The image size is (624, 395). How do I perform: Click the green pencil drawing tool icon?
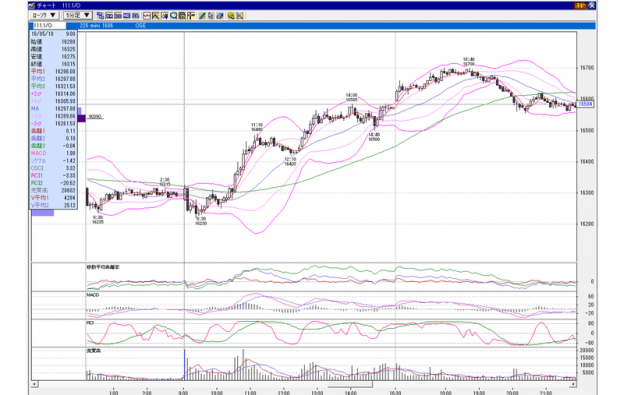point(202,16)
